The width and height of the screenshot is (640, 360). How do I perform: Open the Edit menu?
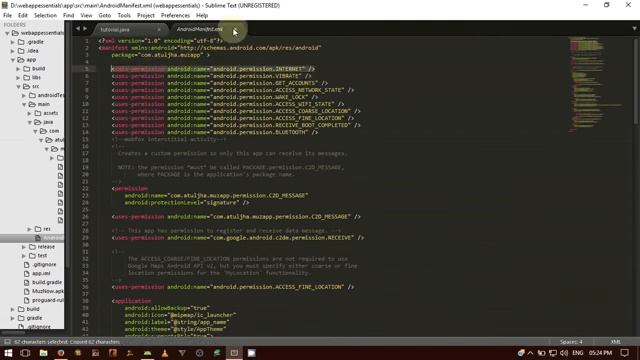[22, 16]
